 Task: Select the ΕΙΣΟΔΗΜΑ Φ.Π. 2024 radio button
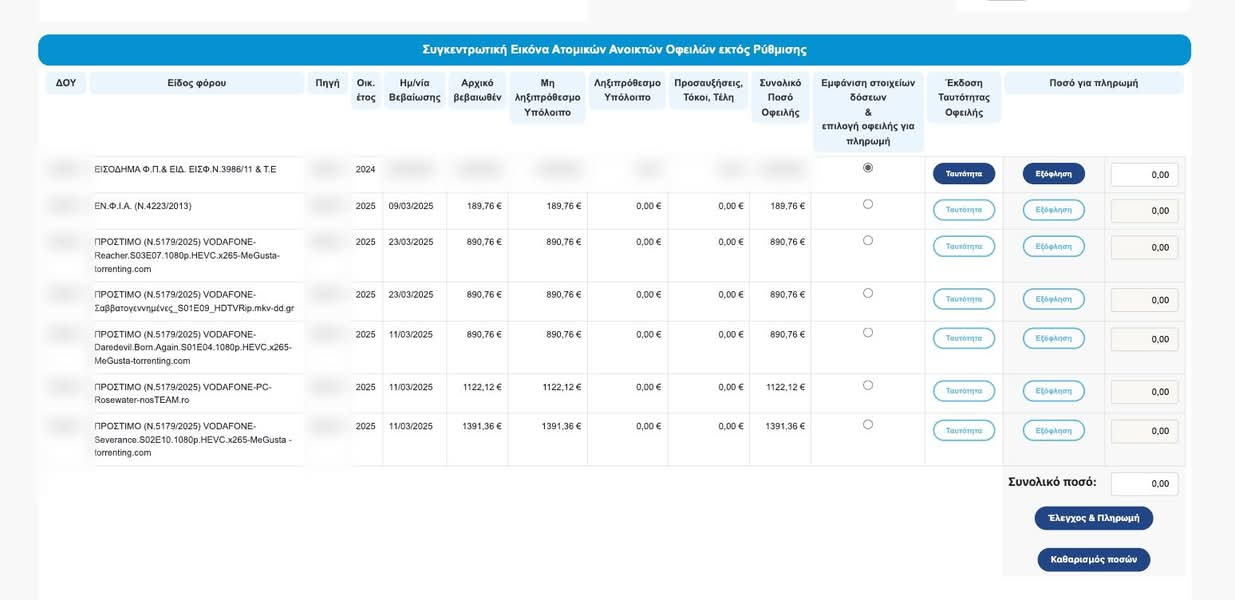(867, 168)
